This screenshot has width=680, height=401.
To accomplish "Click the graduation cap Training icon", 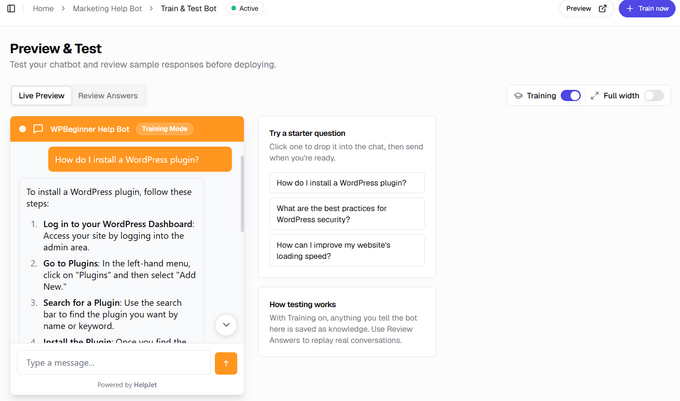I will (x=518, y=96).
